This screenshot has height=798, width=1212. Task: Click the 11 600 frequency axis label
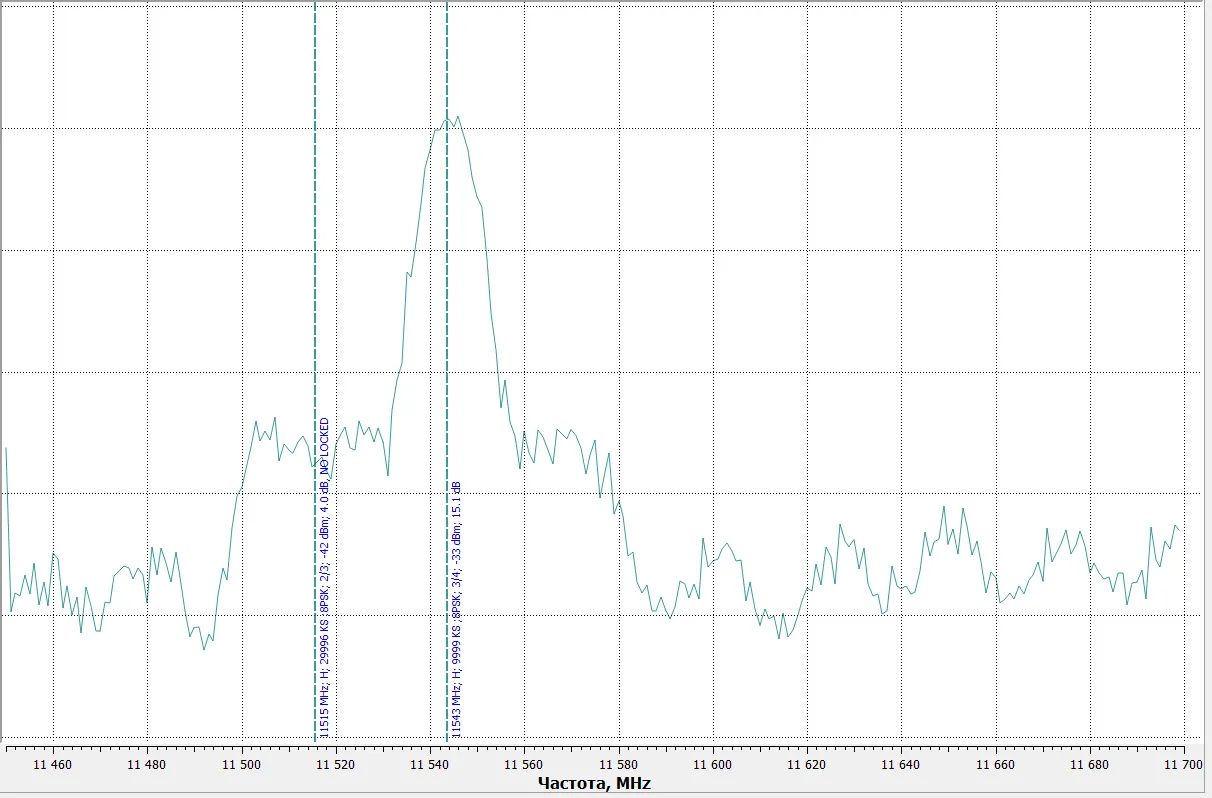(713, 764)
